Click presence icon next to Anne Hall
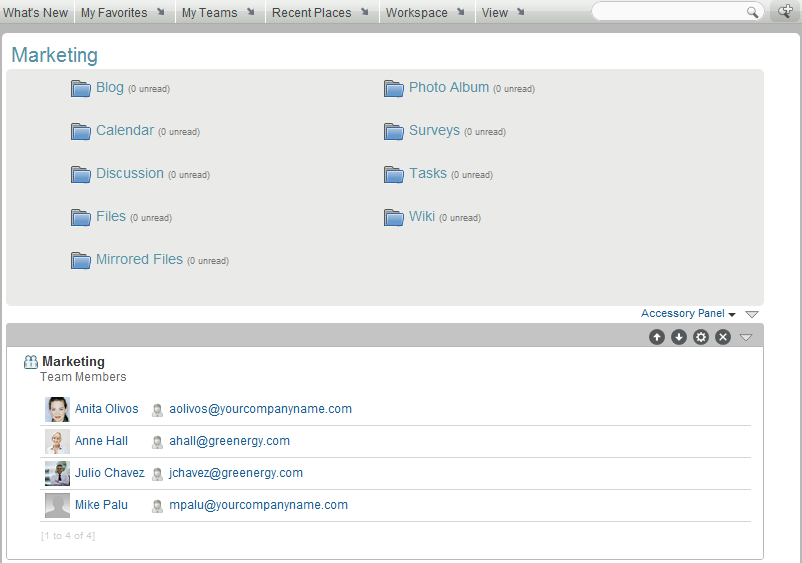 [x=158, y=442]
